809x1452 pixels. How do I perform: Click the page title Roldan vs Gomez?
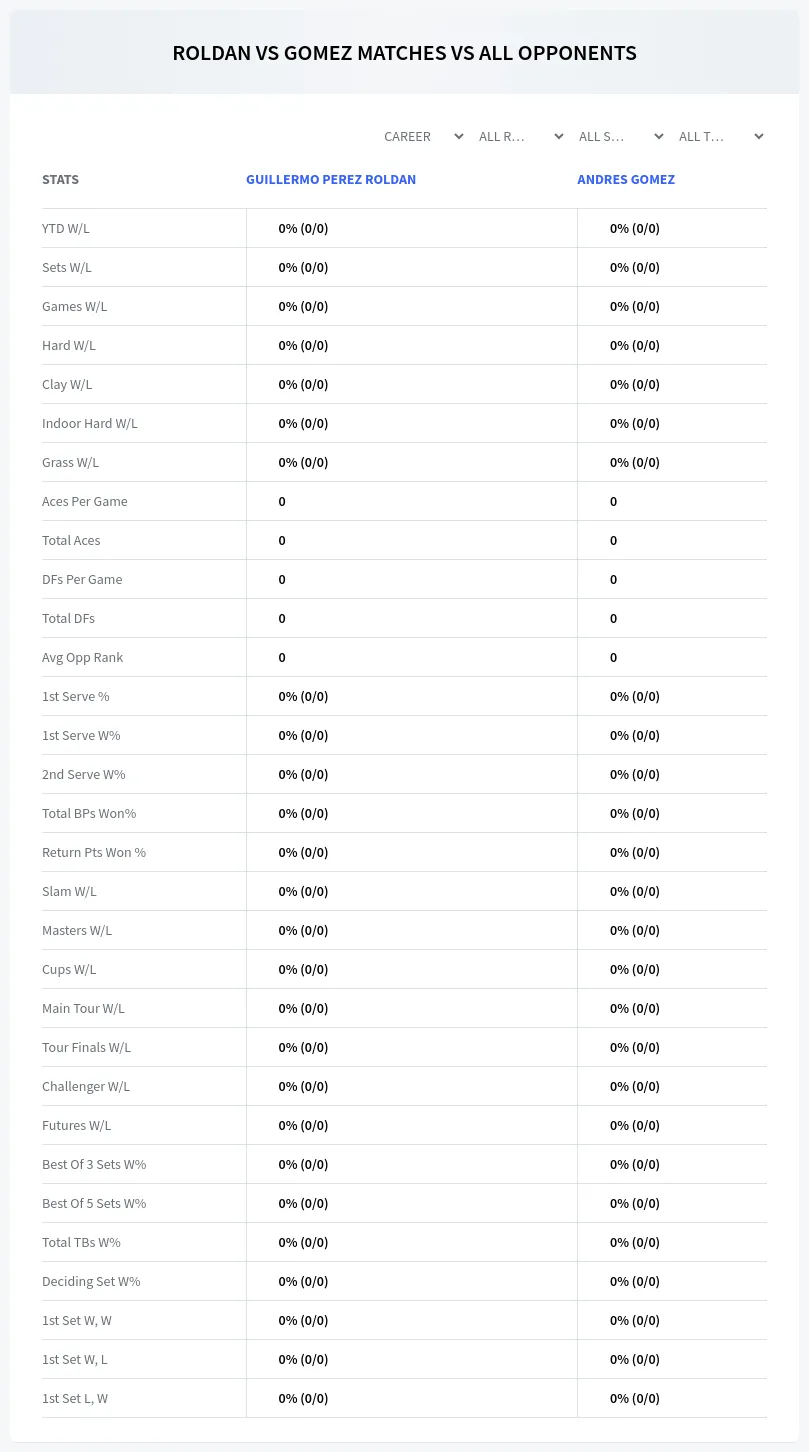404,53
